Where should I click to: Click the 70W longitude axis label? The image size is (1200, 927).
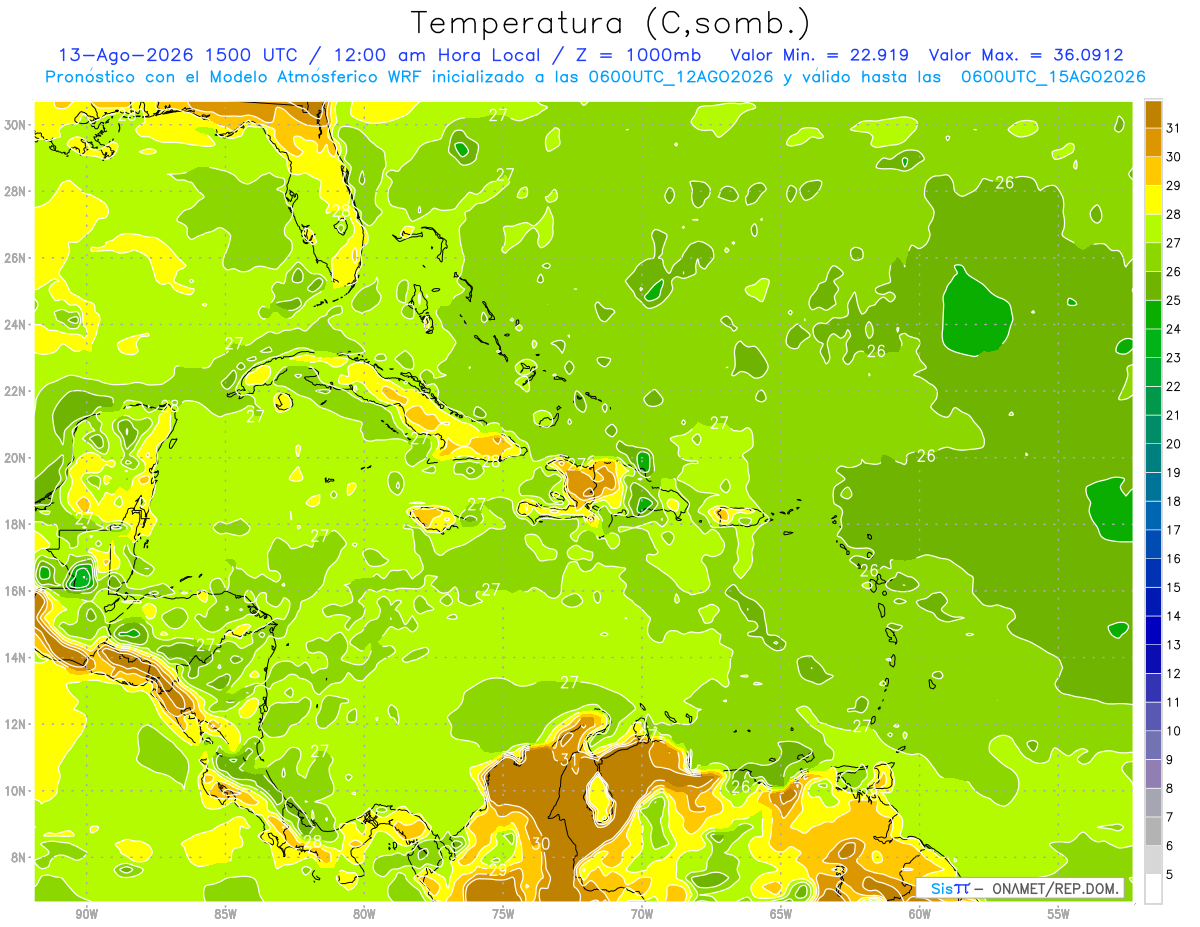click(642, 914)
